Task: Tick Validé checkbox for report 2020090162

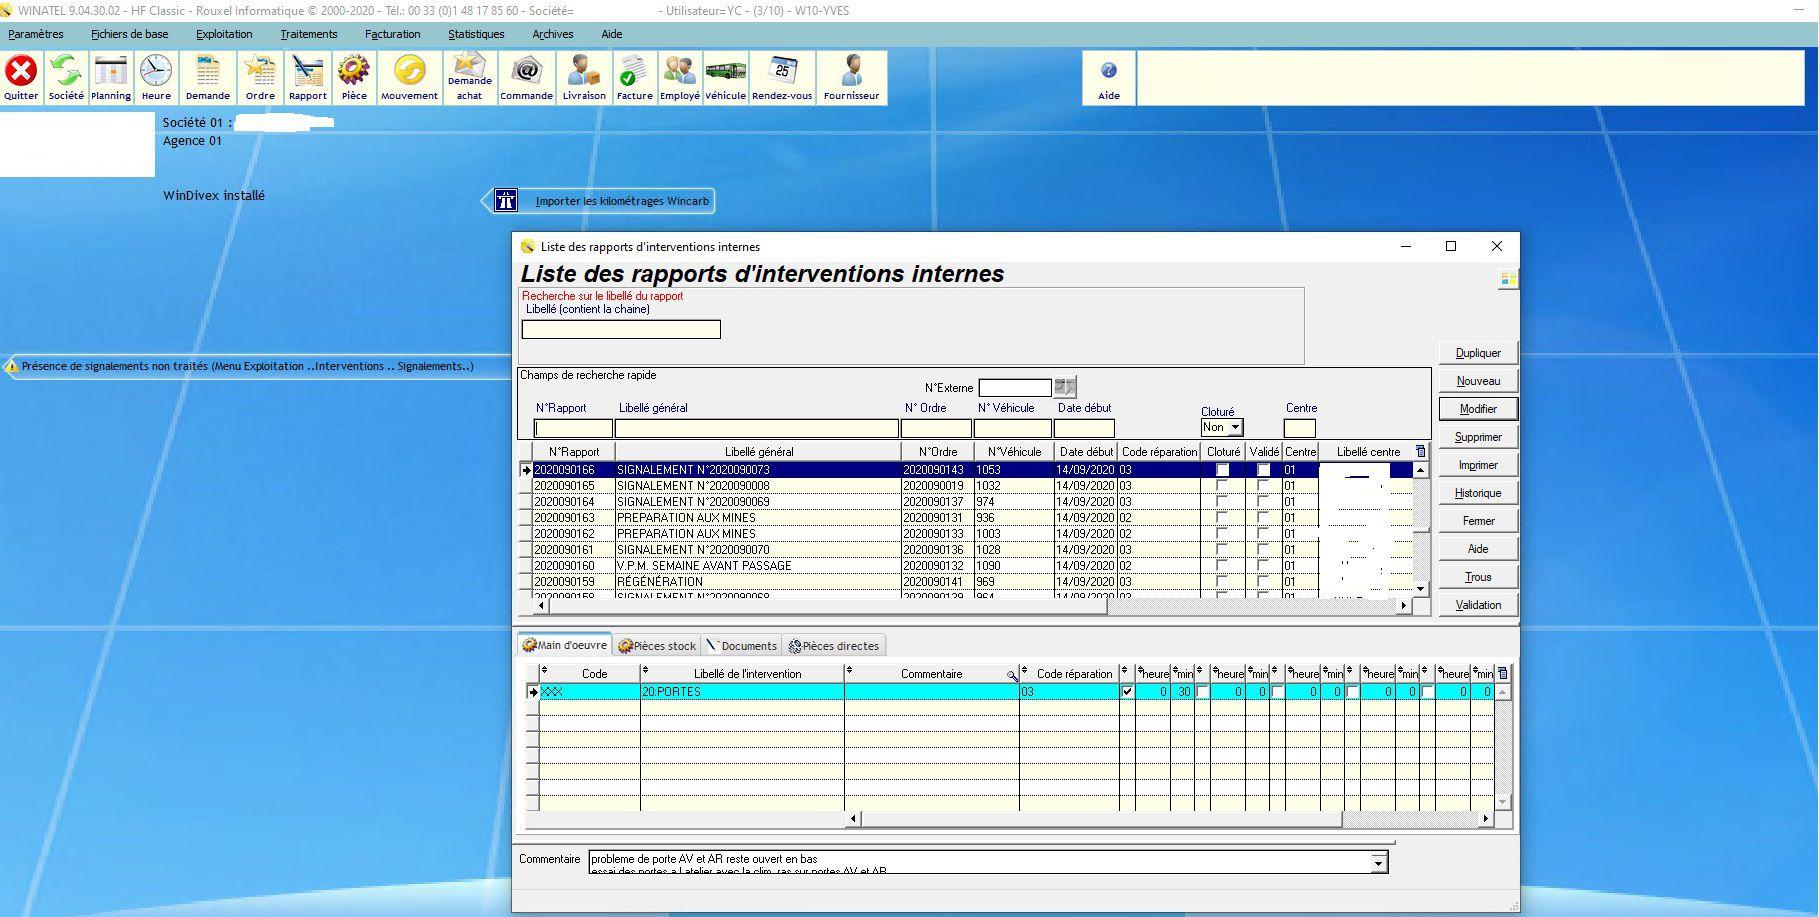Action: point(1264,534)
